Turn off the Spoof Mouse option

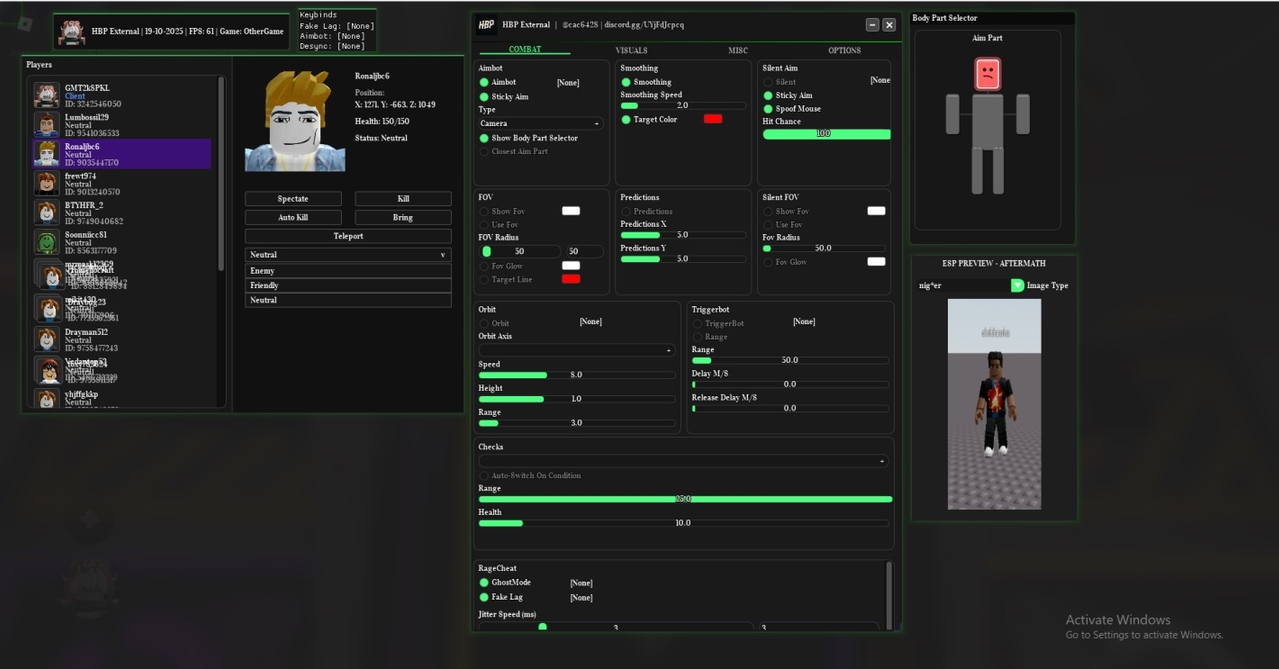768,108
